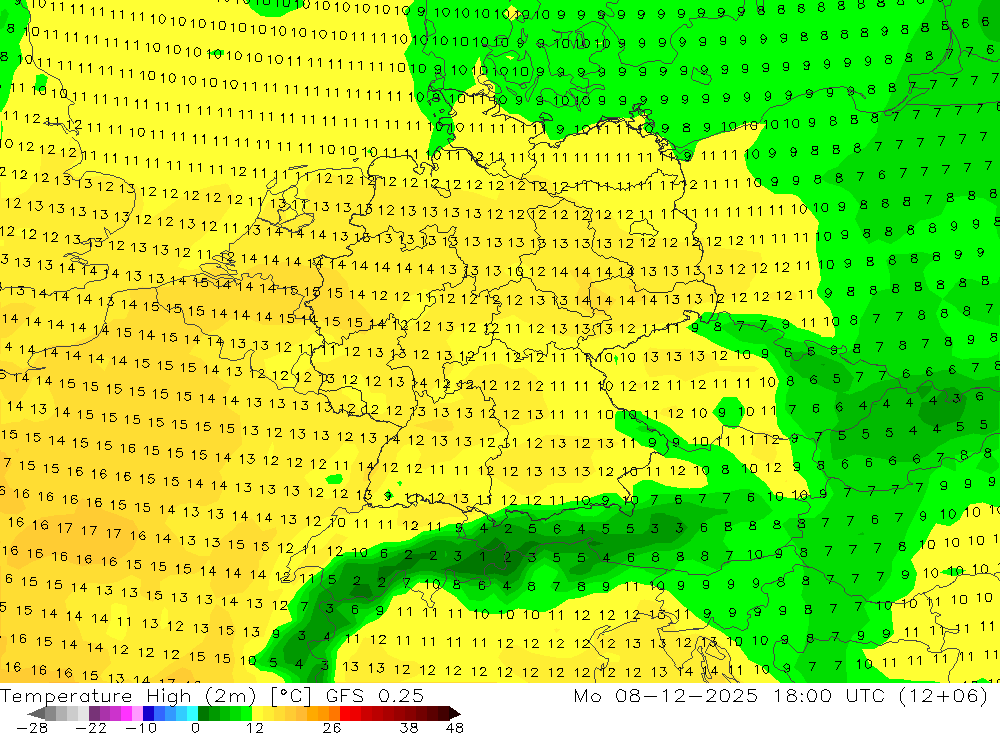Click the '(12+06)' run offset label
The width and height of the screenshot is (1000, 733).
point(943,695)
